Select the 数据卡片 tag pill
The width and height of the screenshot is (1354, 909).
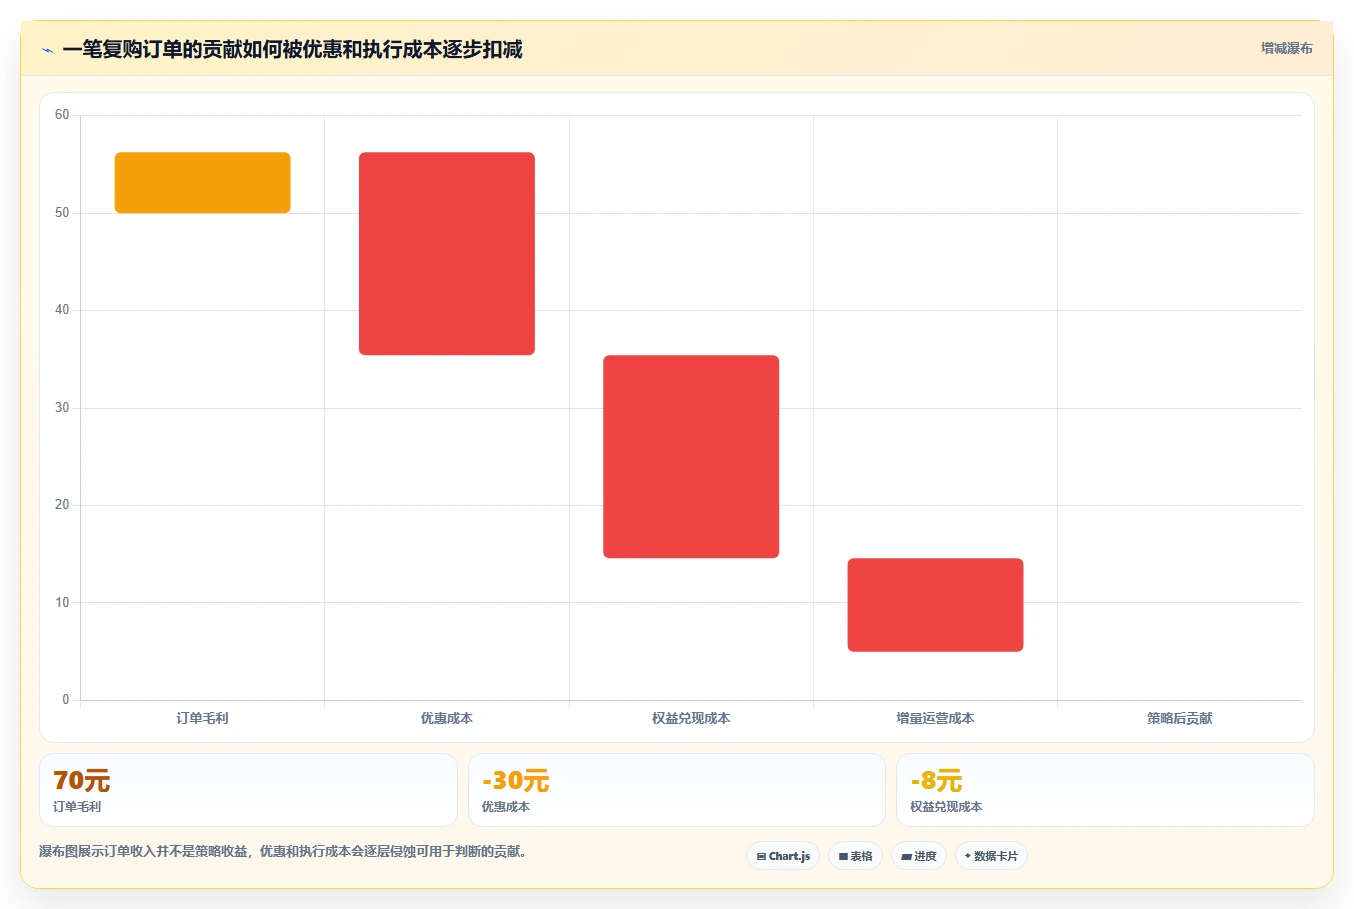(991, 856)
